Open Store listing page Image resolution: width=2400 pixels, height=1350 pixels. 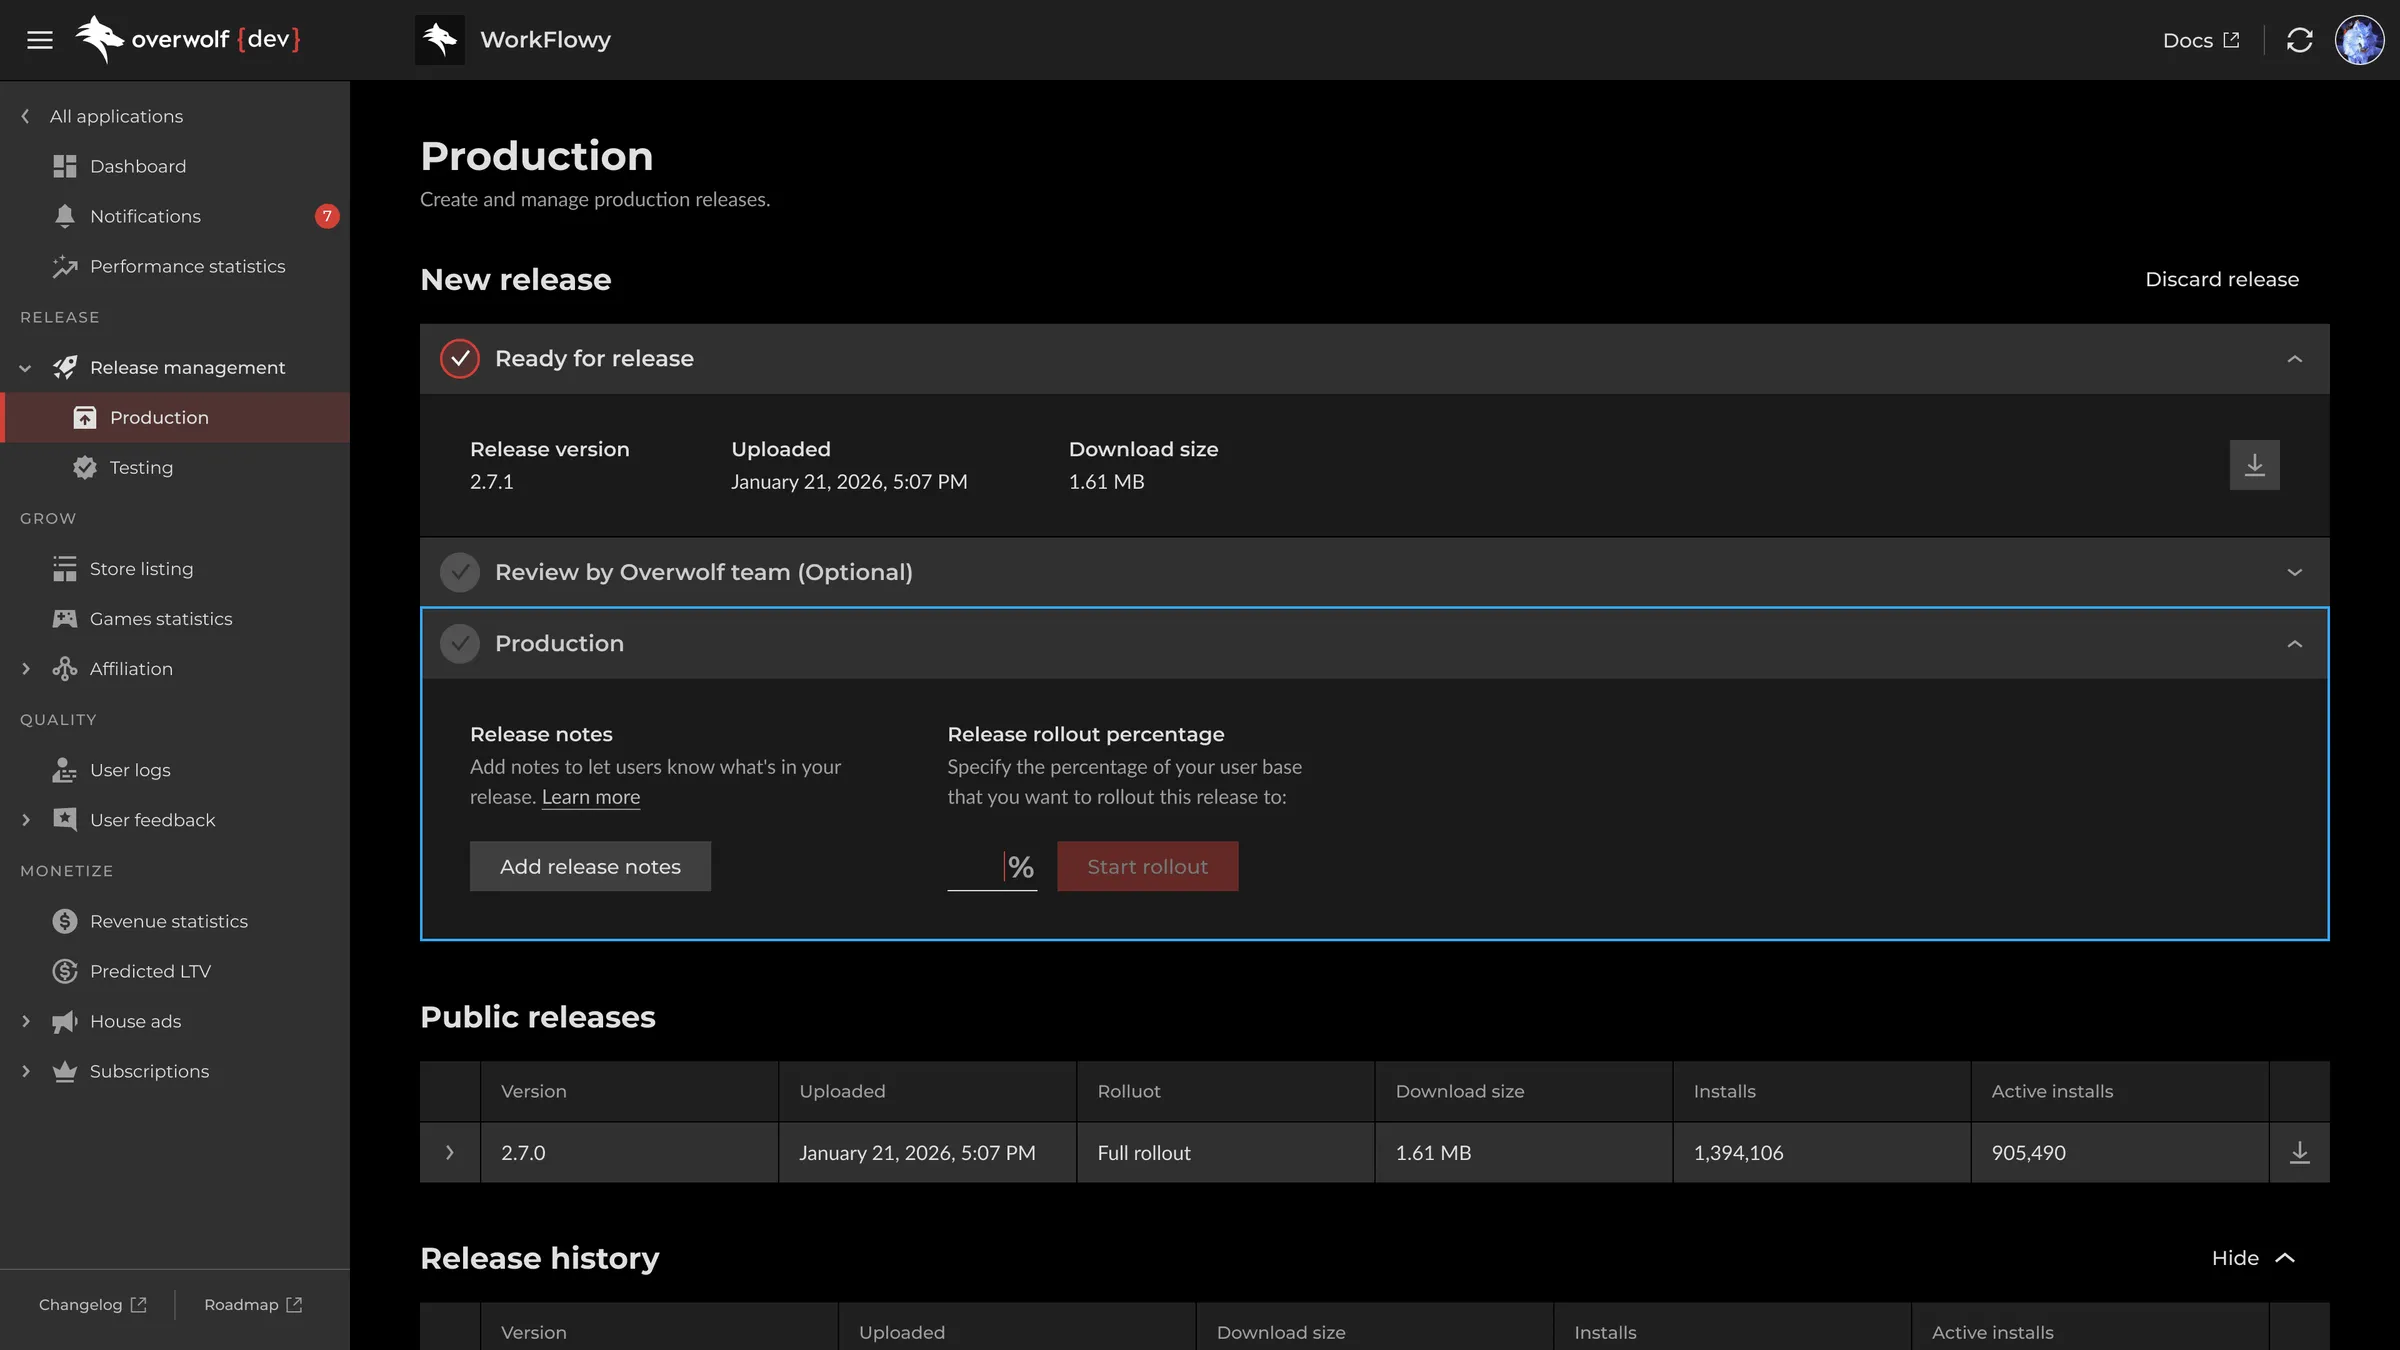click(x=175, y=568)
